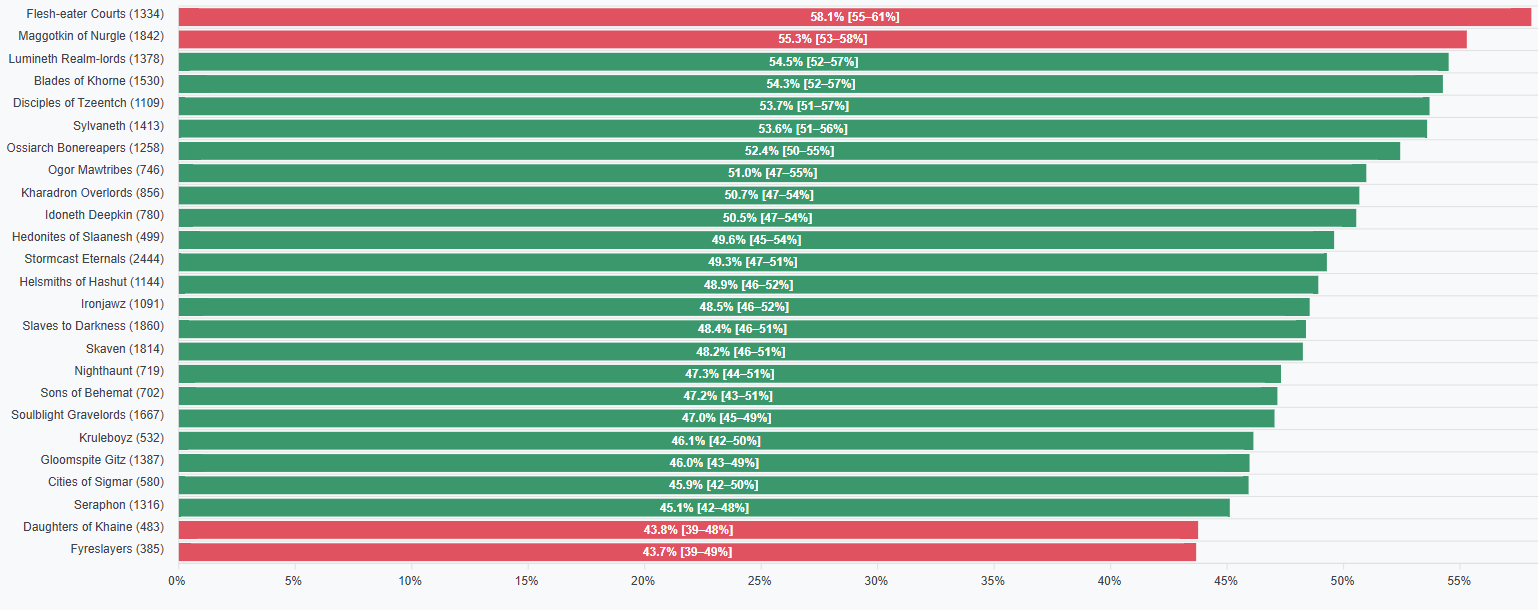Select the Nighthaunt 47.3% bar
1538x610 pixels.
point(730,374)
